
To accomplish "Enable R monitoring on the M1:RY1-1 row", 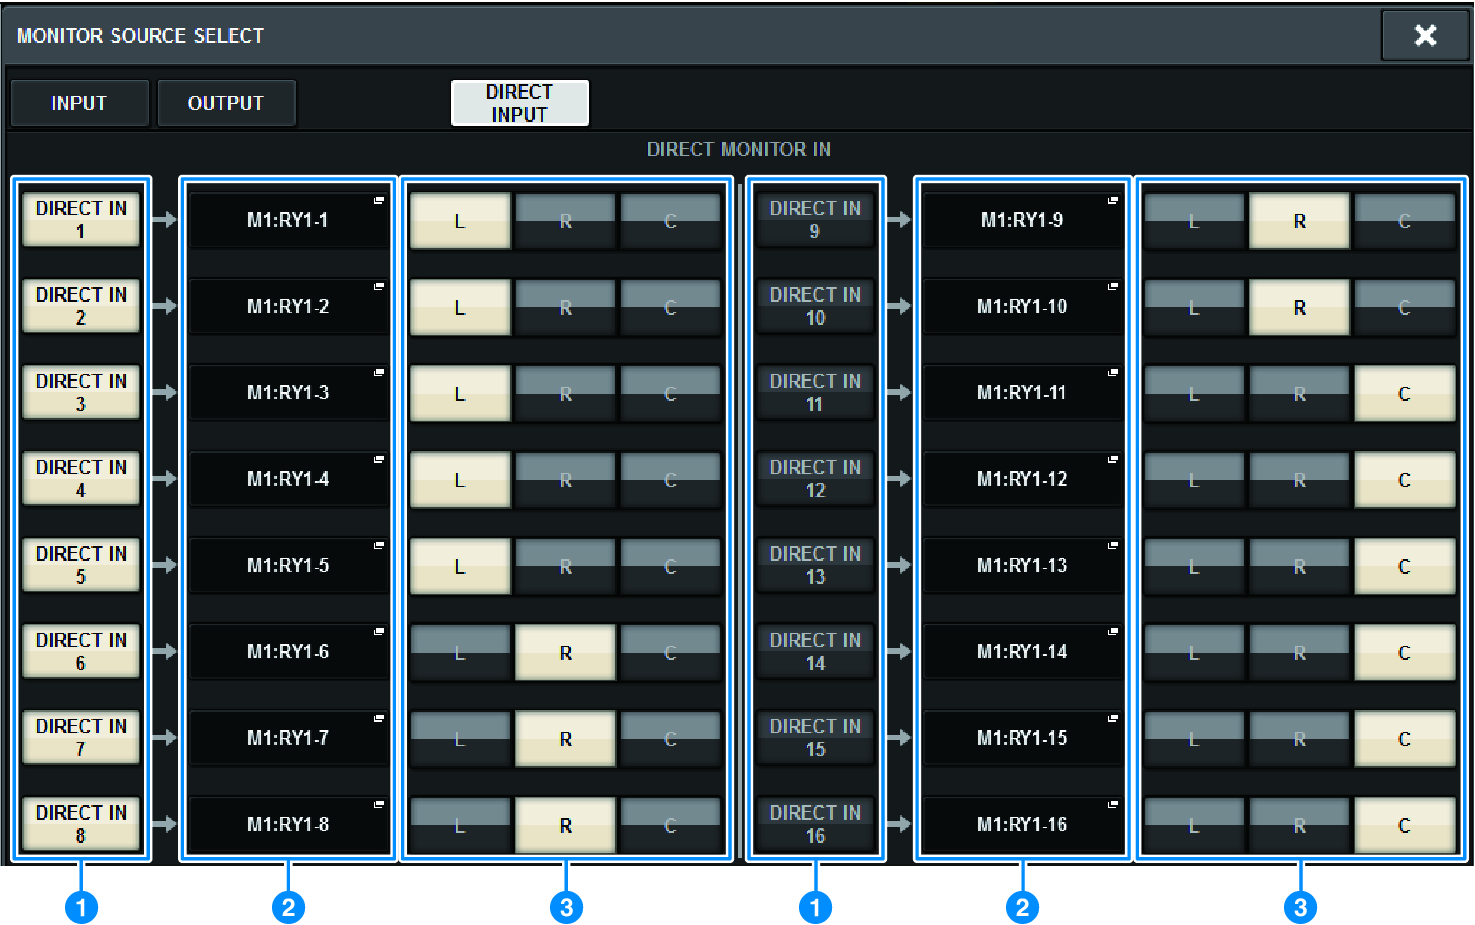I will (564, 220).
